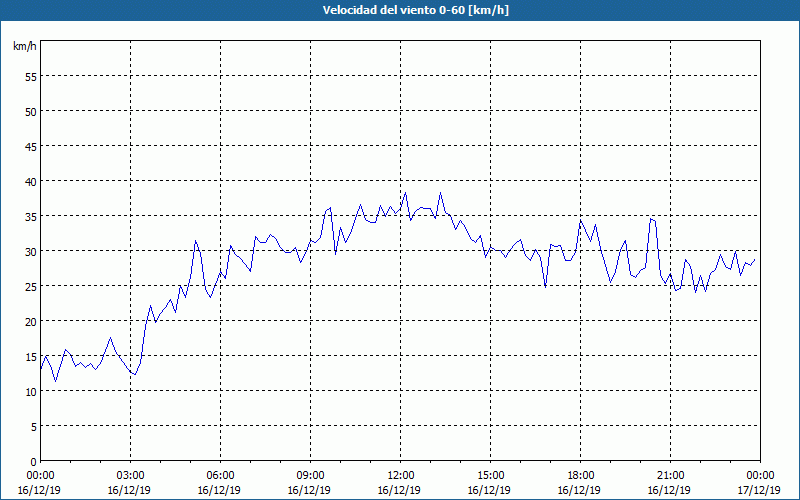Click the y-axis value 0
This screenshot has height=500, width=800.
[x=34, y=463]
